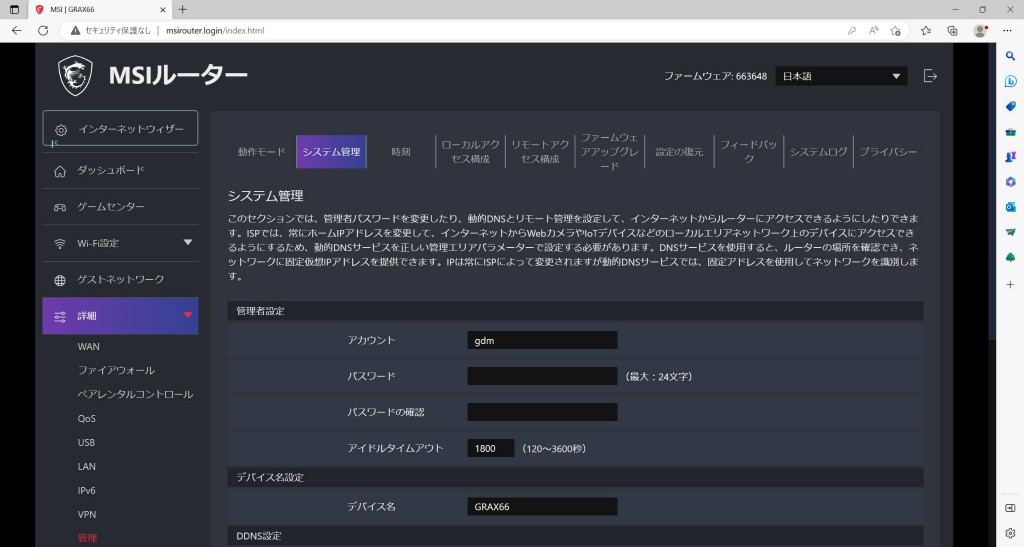Open the USB submenu item
Viewport: 1024px width, 547px height.
pyautogui.click(x=86, y=443)
